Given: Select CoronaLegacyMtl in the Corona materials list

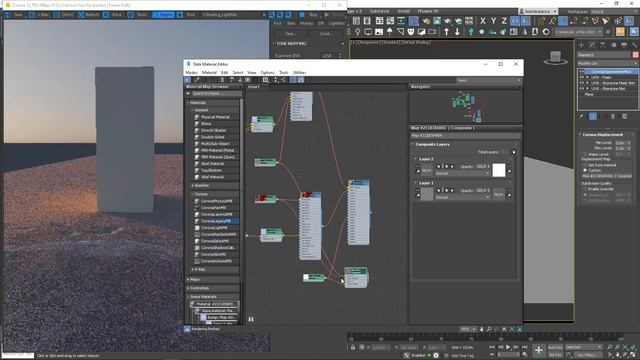Looking at the screenshot, I should (216, 221).
